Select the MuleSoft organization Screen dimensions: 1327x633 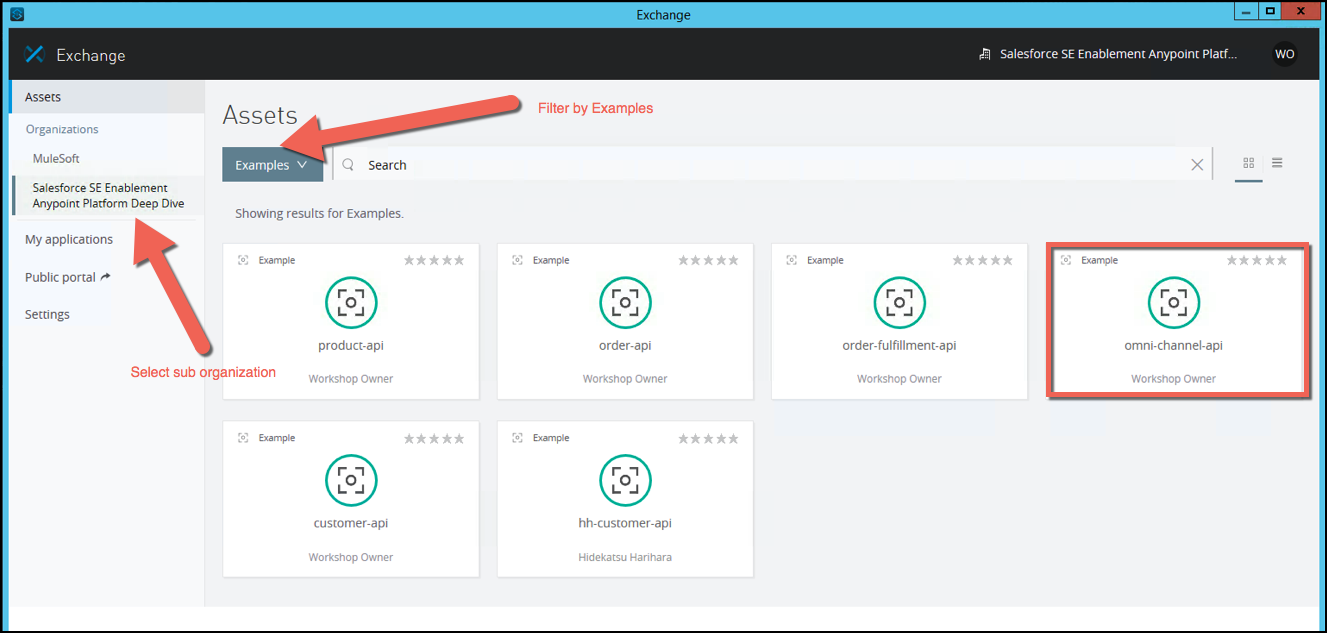click(x=56, y=158)
